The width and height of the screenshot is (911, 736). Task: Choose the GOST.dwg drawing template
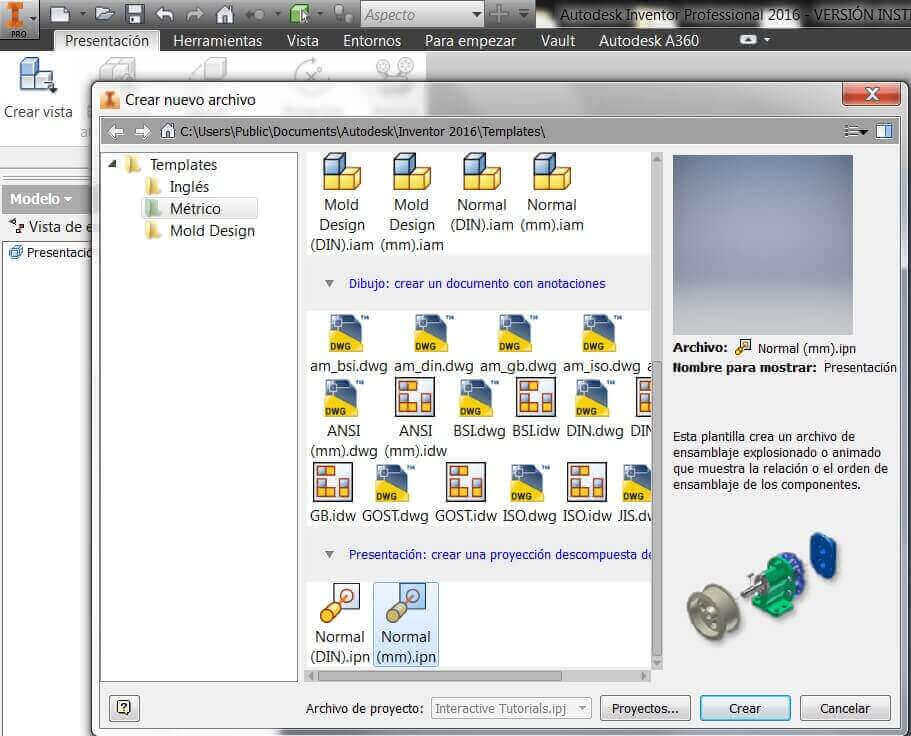pos(394,492)
